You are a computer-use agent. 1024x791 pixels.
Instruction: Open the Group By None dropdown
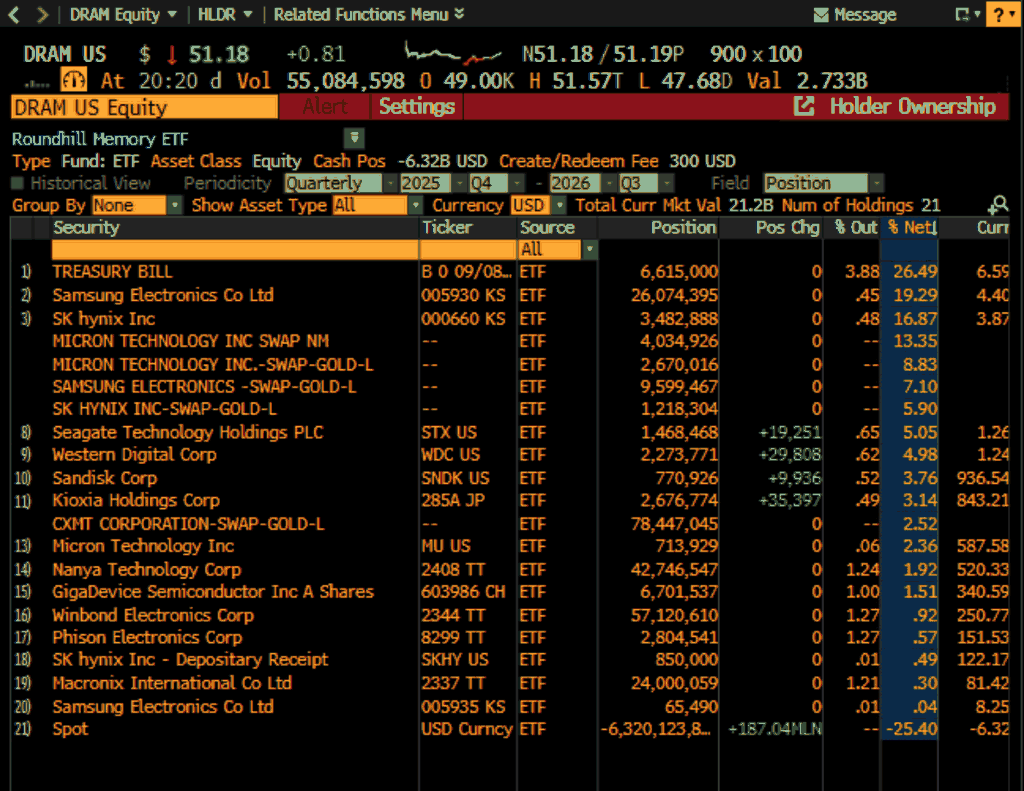[136, 205]
